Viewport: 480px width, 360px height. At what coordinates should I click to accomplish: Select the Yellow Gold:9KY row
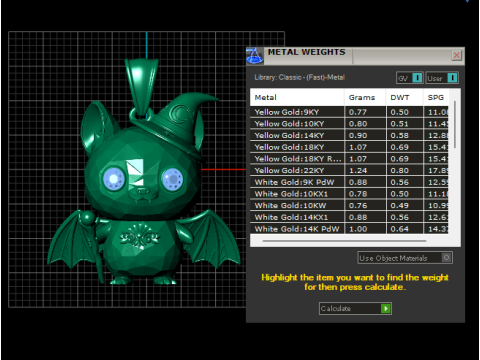(349, 112)
